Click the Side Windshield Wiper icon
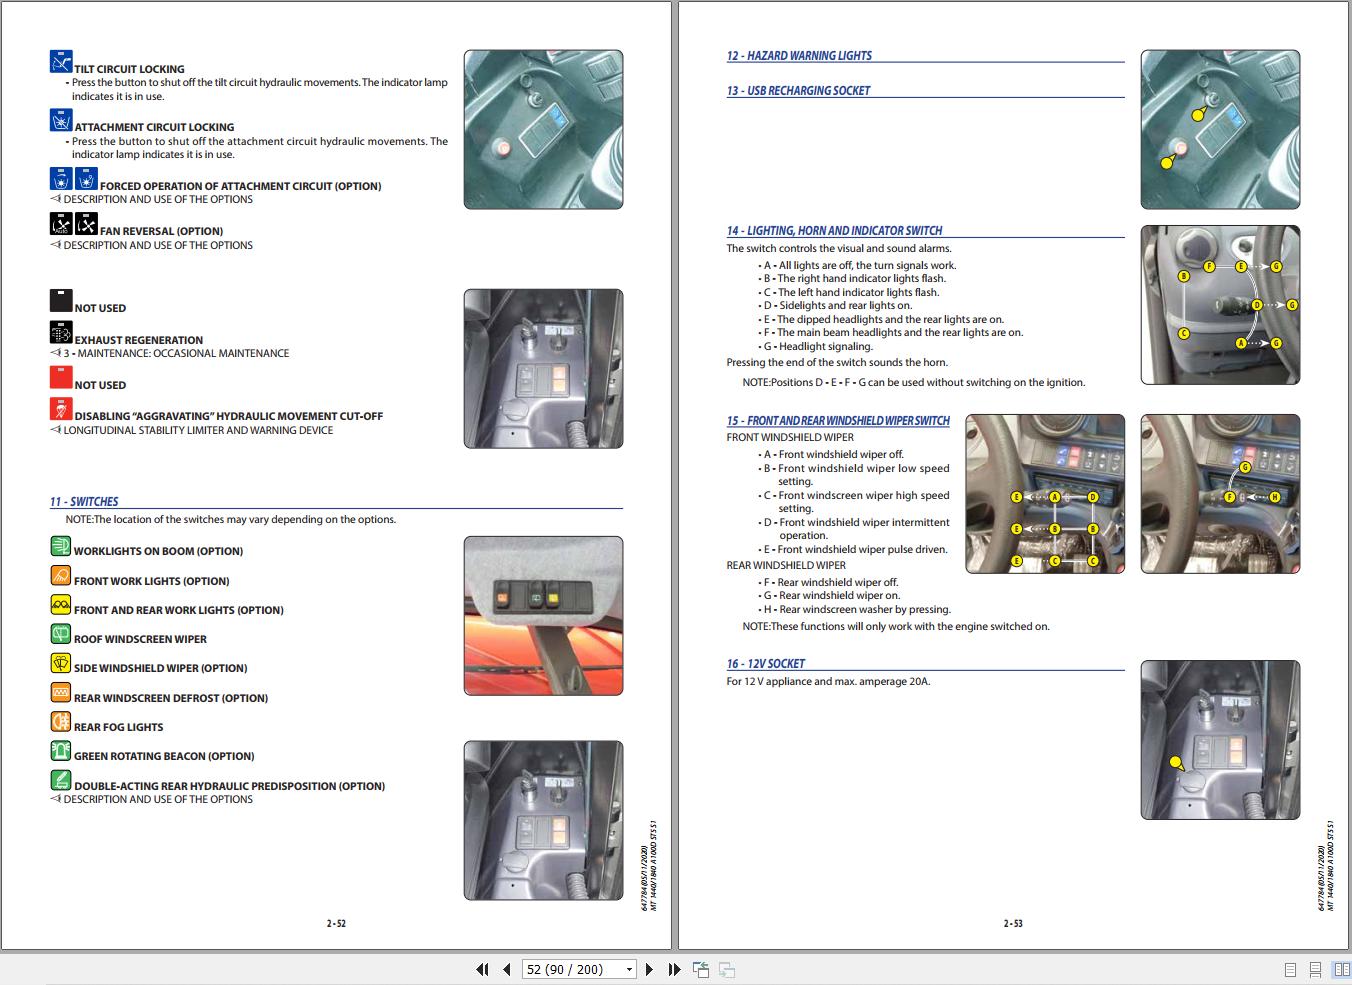This screenshot has height=985, width=1352. point(61,663)
